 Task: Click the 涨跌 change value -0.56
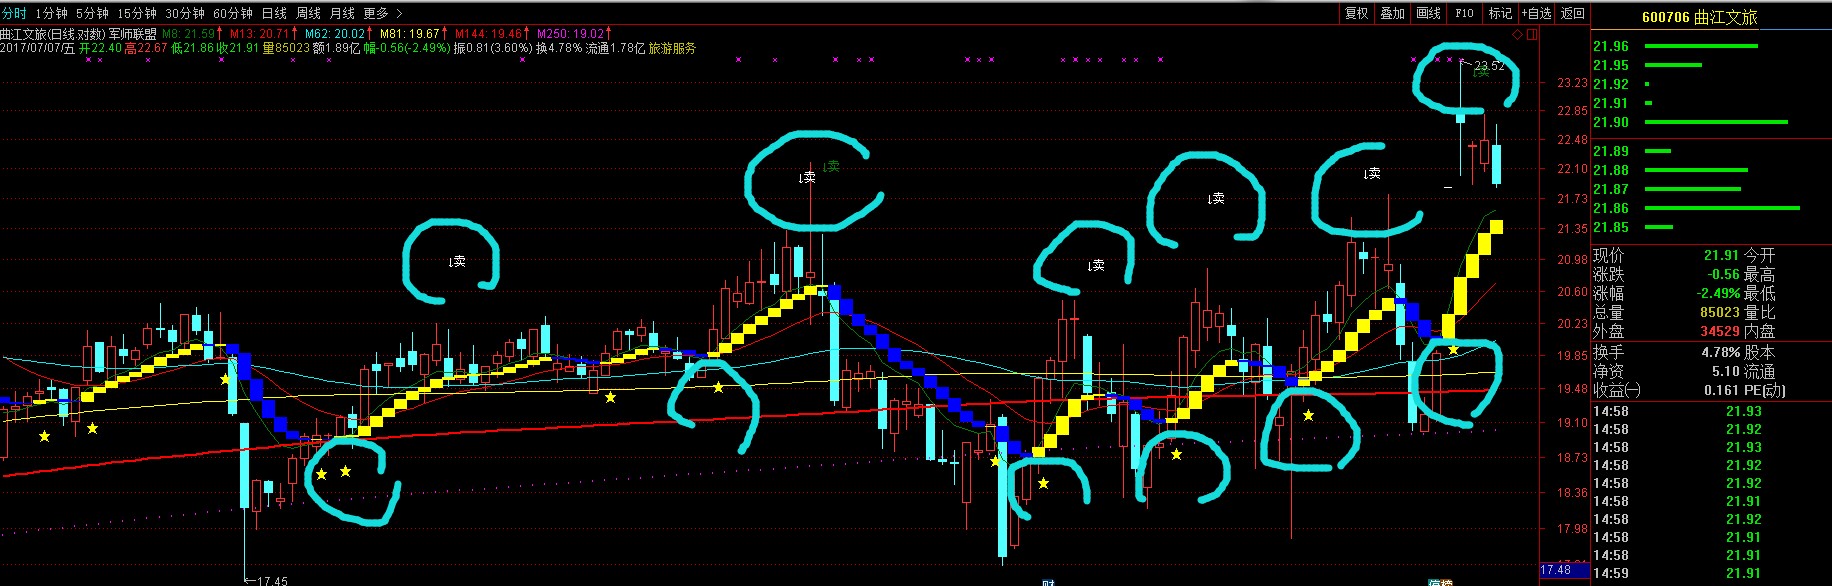point(1722,274)
